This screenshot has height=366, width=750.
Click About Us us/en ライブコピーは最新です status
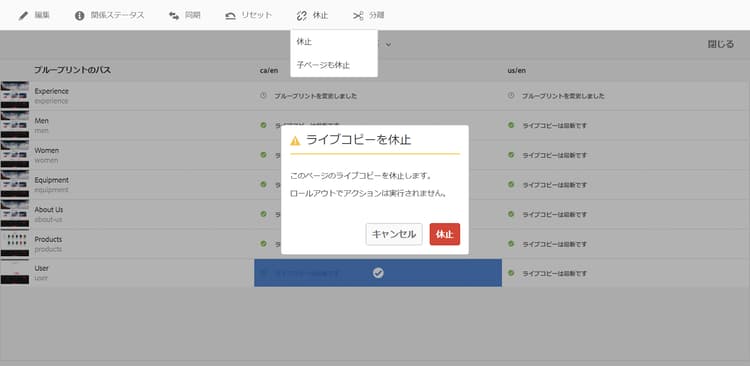point(554,214)
